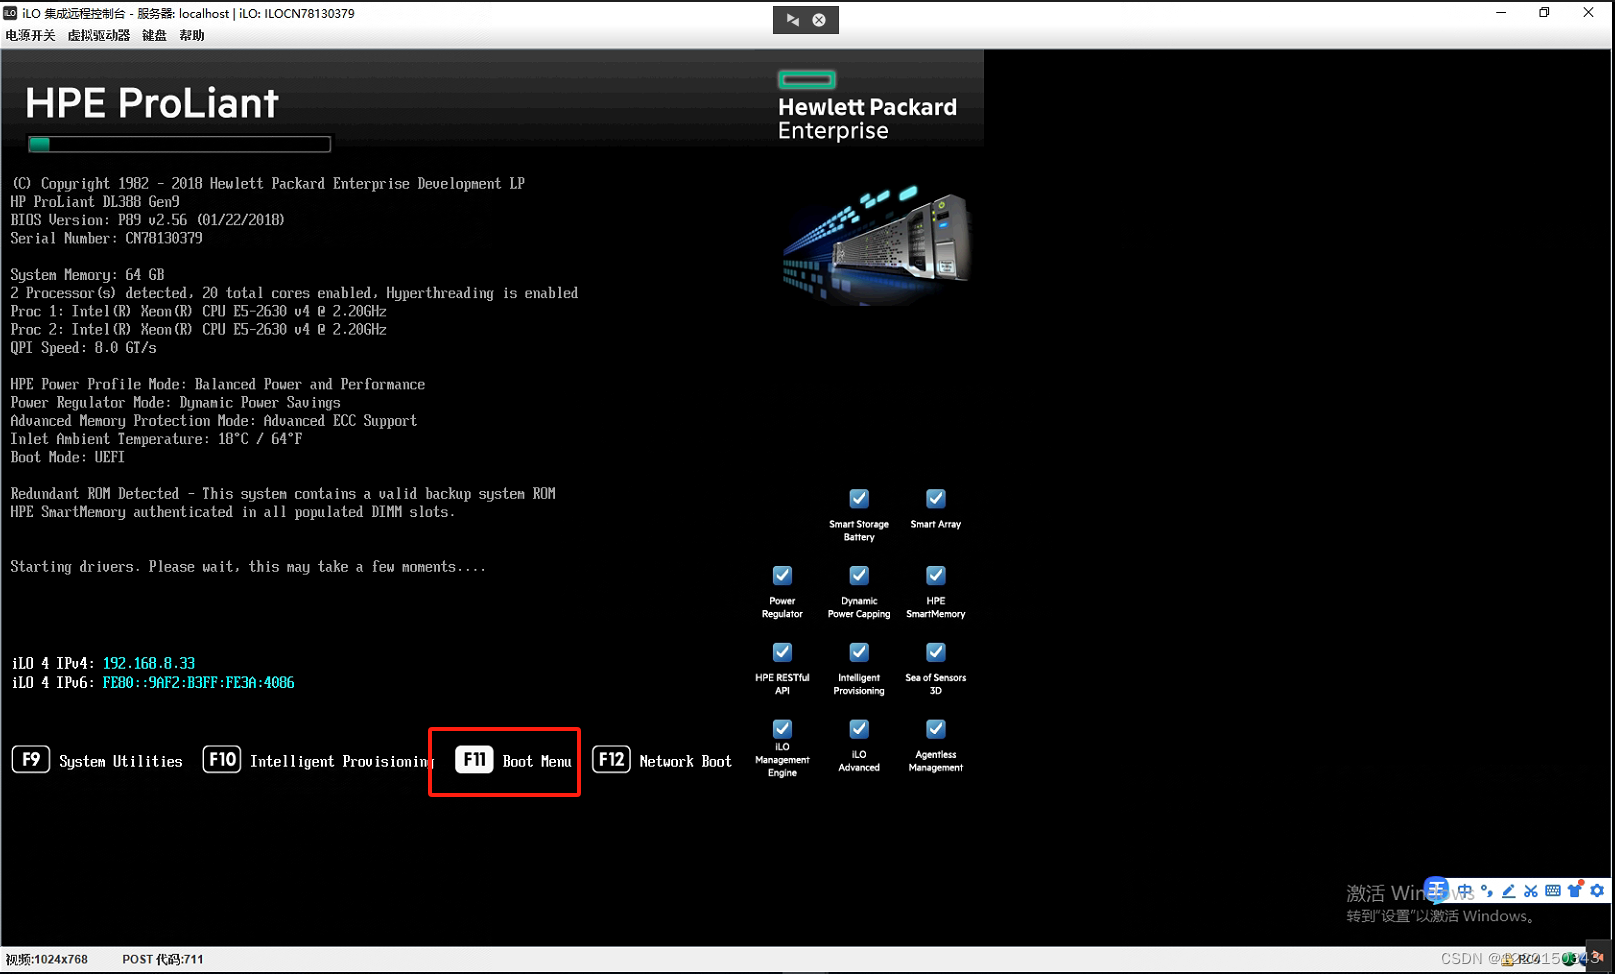Viewport: 1615px width, 974px height.
Task: Click the HPE RESTful API checkmark
Action: click(782, 652)
